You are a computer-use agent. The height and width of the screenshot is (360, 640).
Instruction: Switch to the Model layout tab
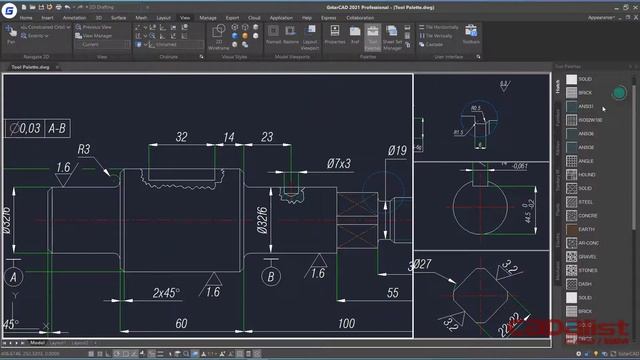37,343
